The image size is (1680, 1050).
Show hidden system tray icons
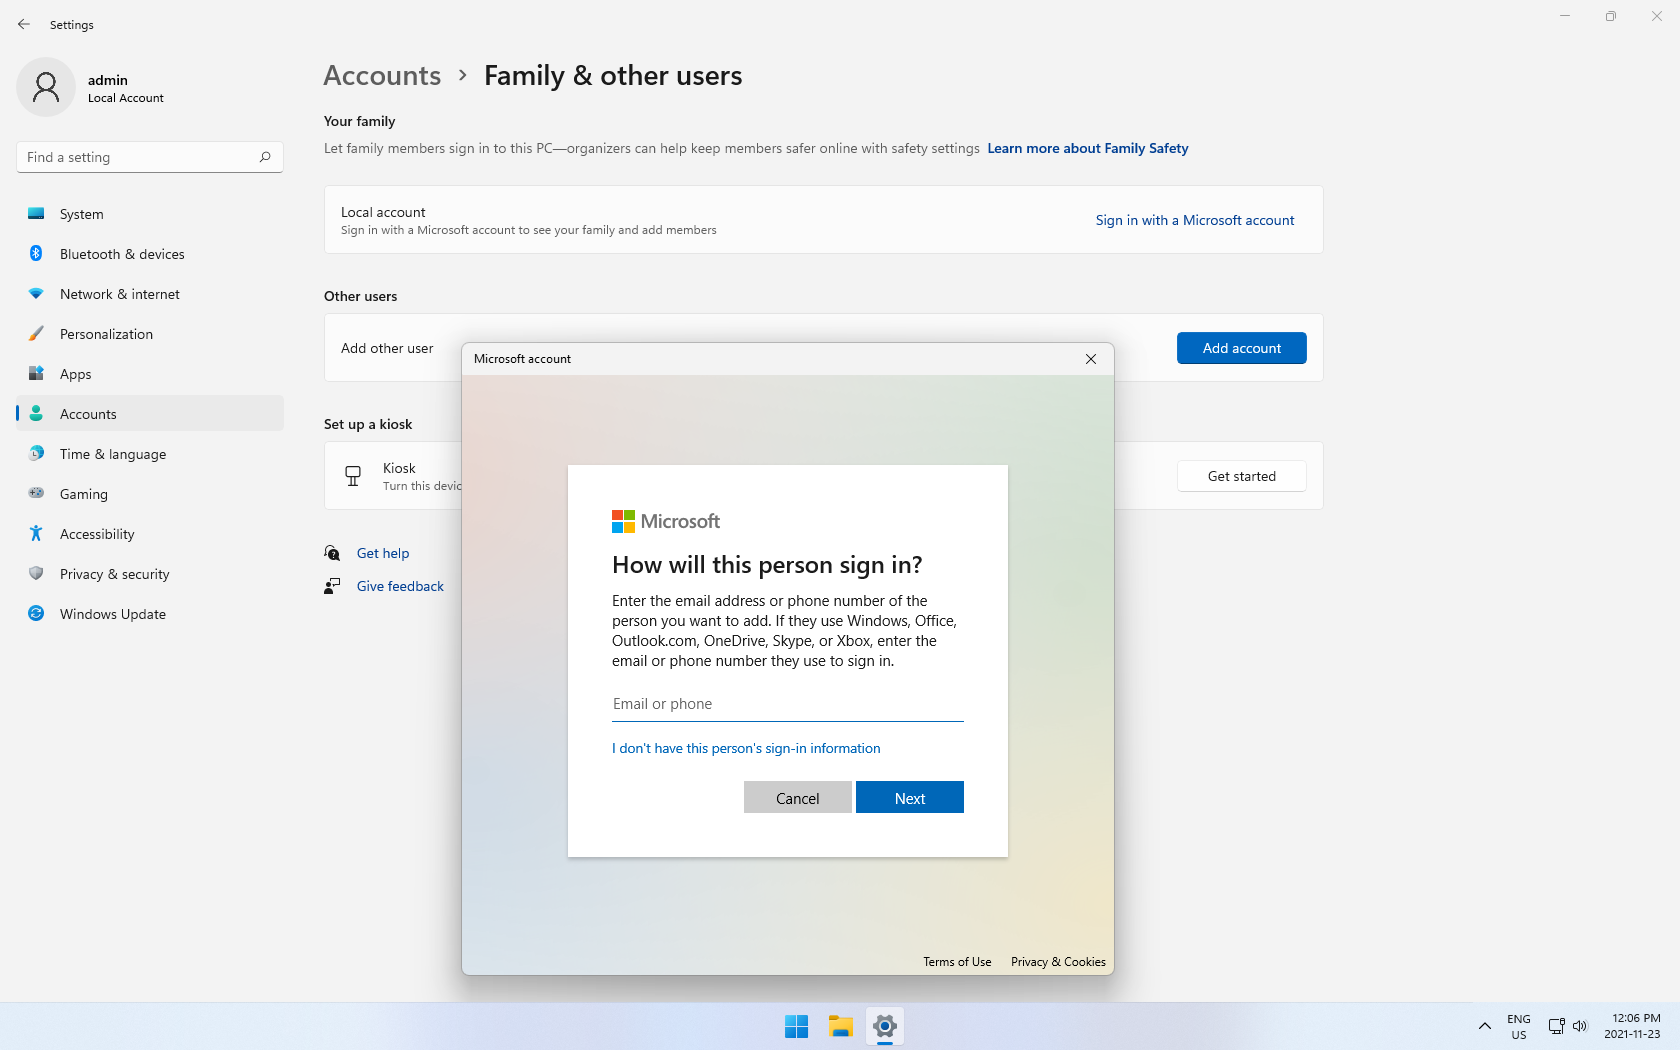point(1484,1026)
